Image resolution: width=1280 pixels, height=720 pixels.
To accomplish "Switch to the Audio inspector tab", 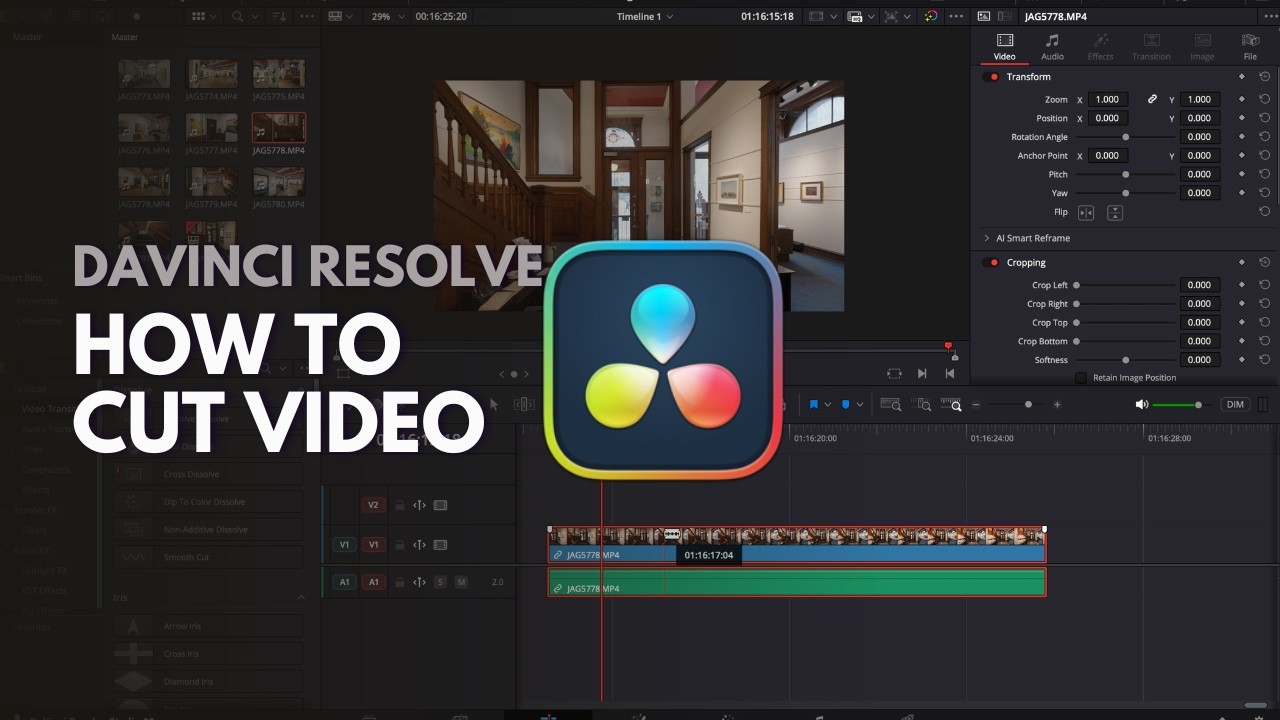I will coord(1052,46).
